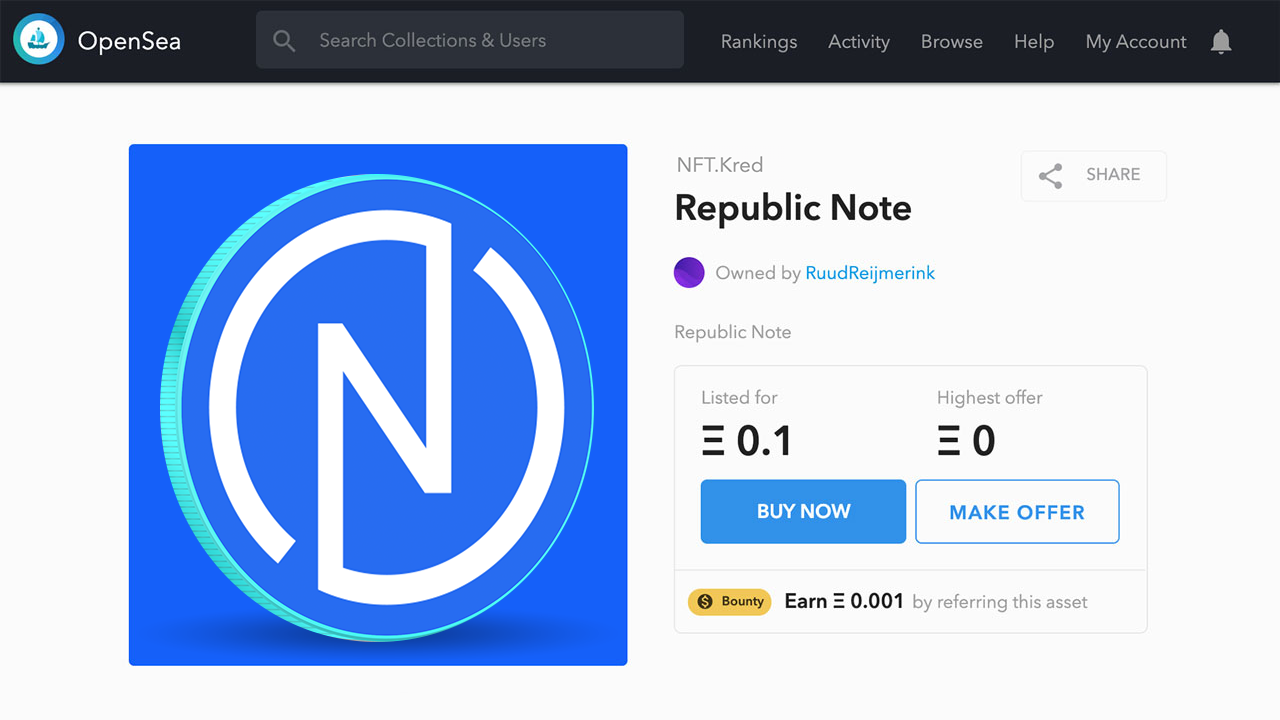Click the MAKE OFFER button
The image size is (1280, 720).
tap(1017, 512)
